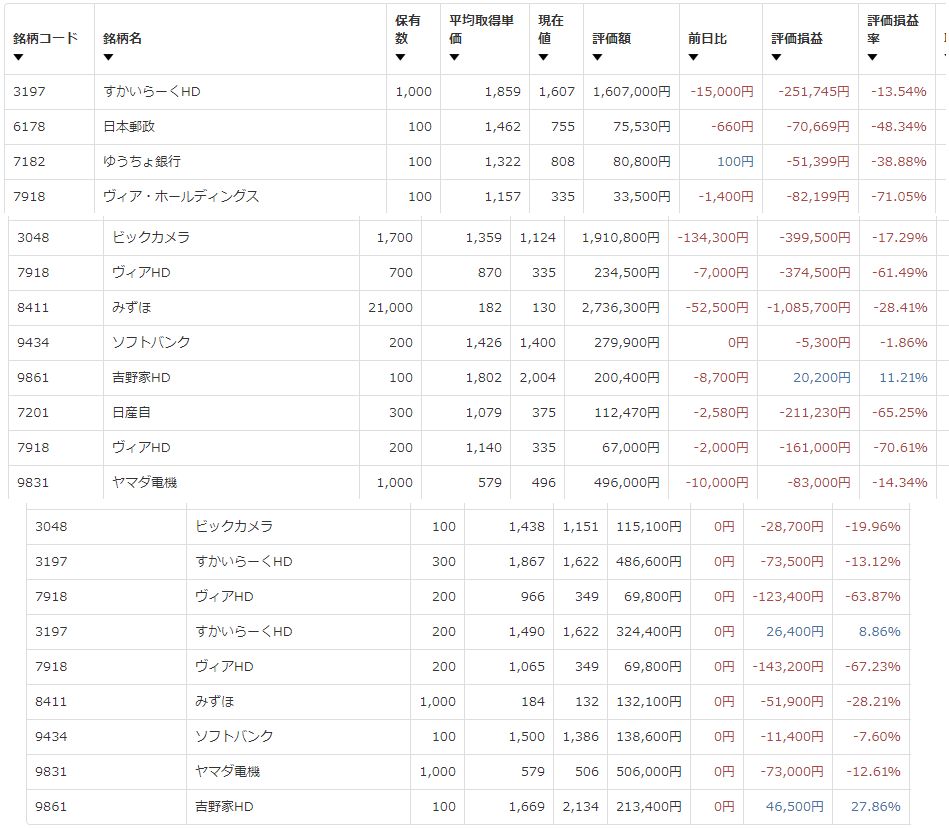Select the 1,607,000円 valuation cell
The height and width of the screenshot is (828, 949).
click(631, 92)
